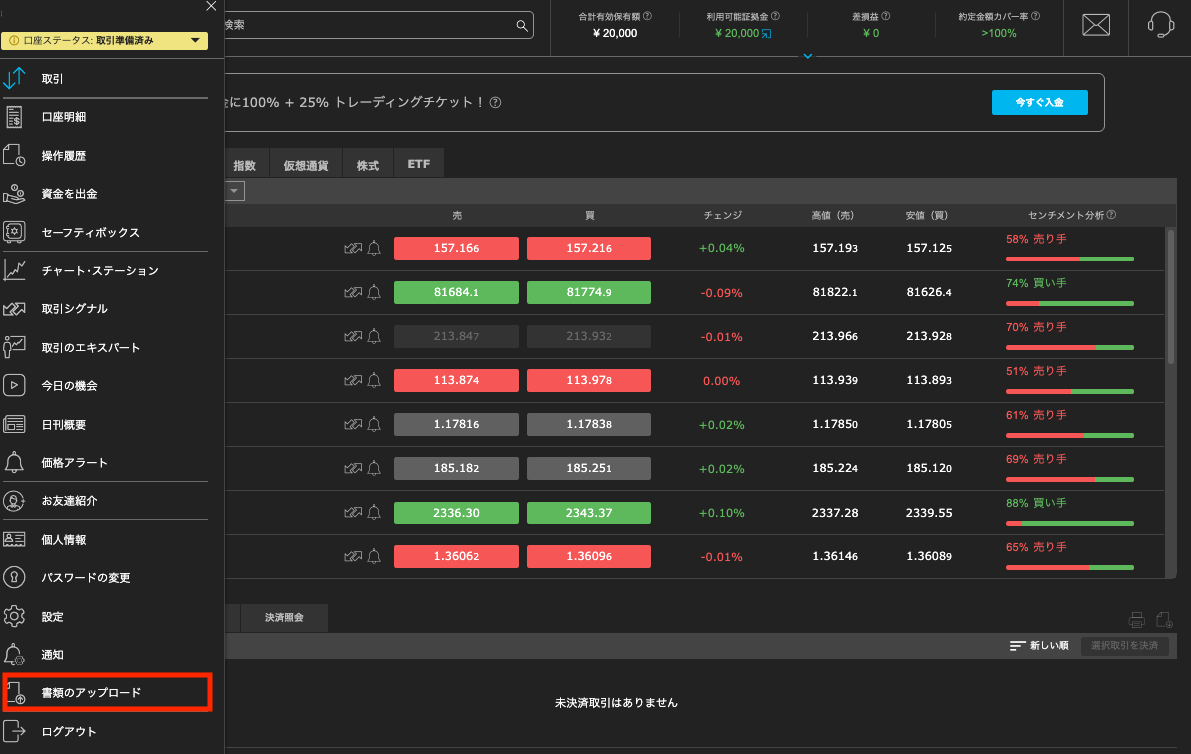Click the 価格アラート bell icon in sidebar
Image resolution: width=1191 pixels, height=754 pixels.
pyautogui.click(x=14, y=462)
